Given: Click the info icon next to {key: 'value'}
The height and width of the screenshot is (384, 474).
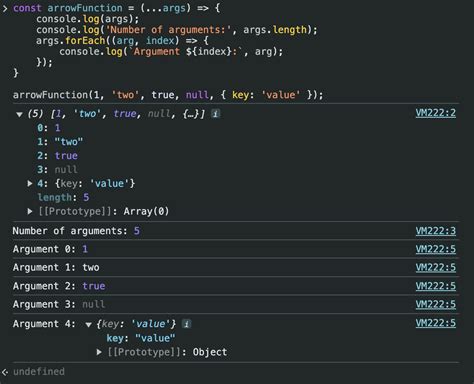Looking at the screenshot, I should pyautogui.click(x=187, y=324).
